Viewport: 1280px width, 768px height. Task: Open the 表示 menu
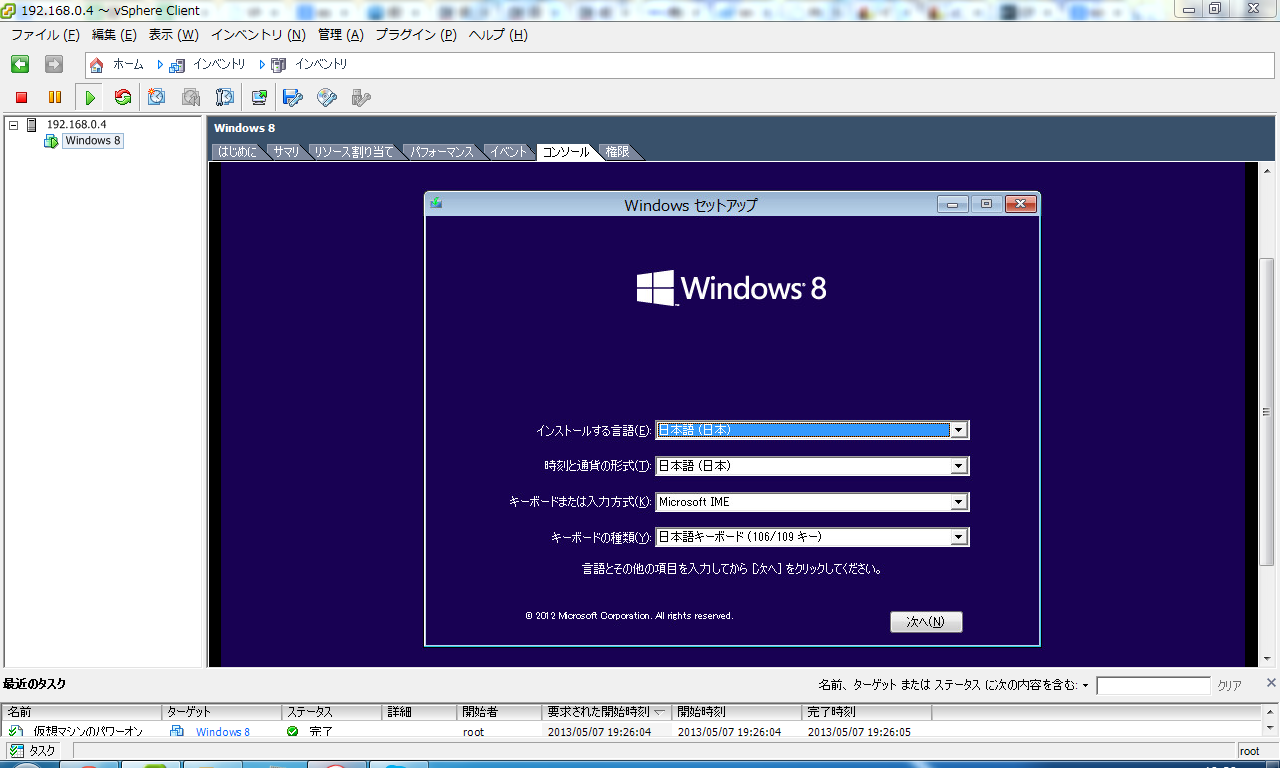[174, 35]
